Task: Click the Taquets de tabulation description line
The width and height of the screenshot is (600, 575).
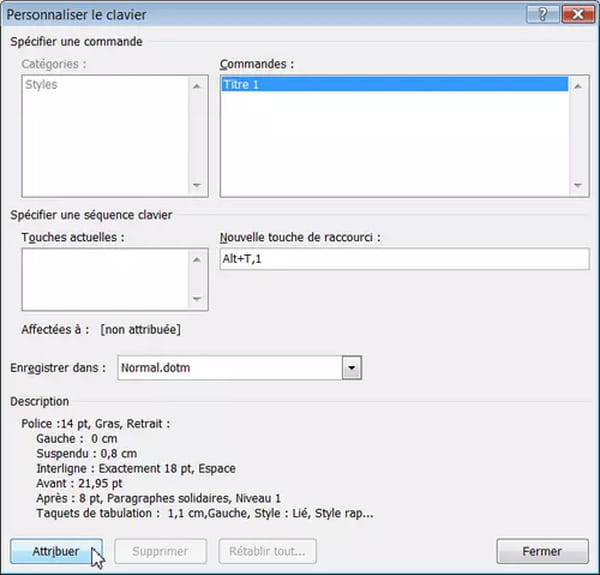Action: pos(205,513)
